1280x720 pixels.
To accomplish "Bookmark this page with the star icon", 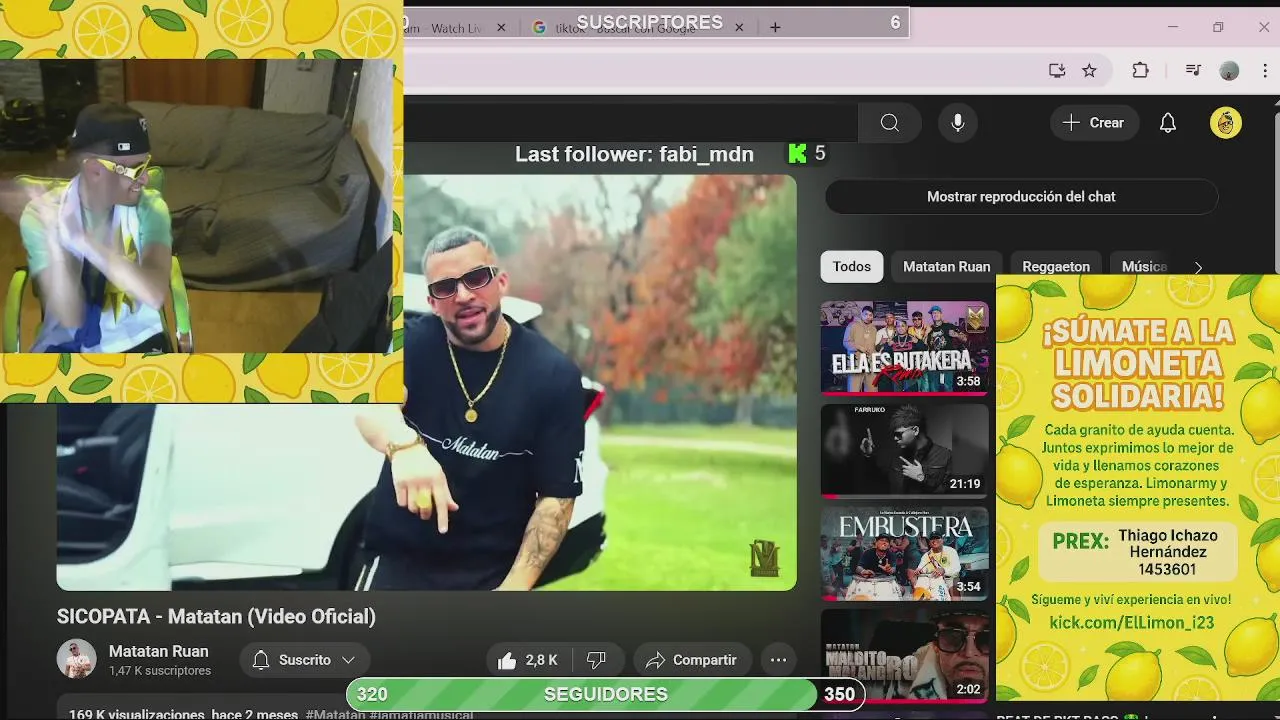I will pos(1089,70).
